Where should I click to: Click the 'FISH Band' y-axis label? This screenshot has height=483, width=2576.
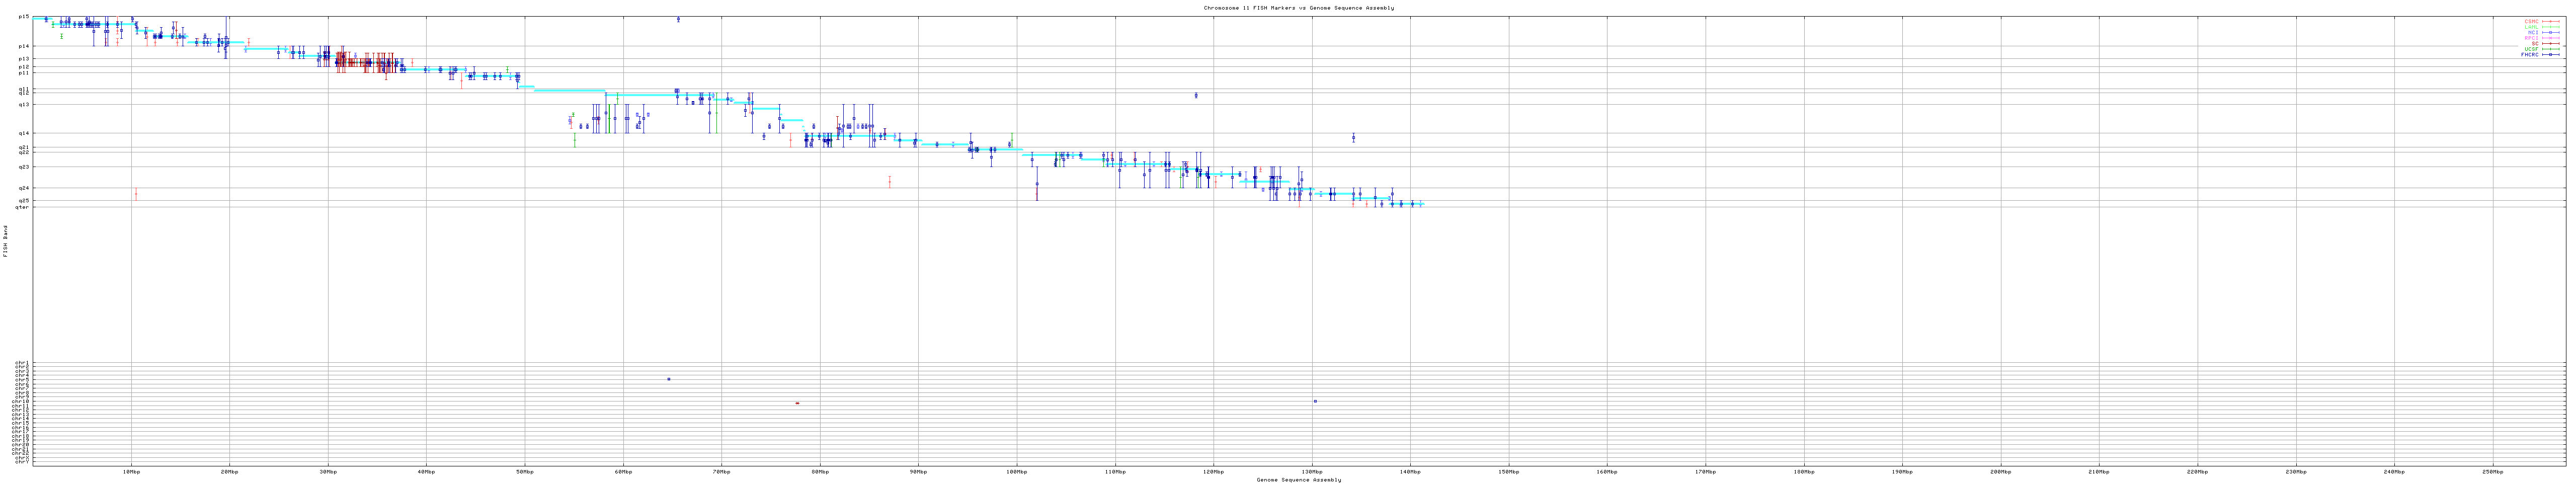click(x=6, y=241)
